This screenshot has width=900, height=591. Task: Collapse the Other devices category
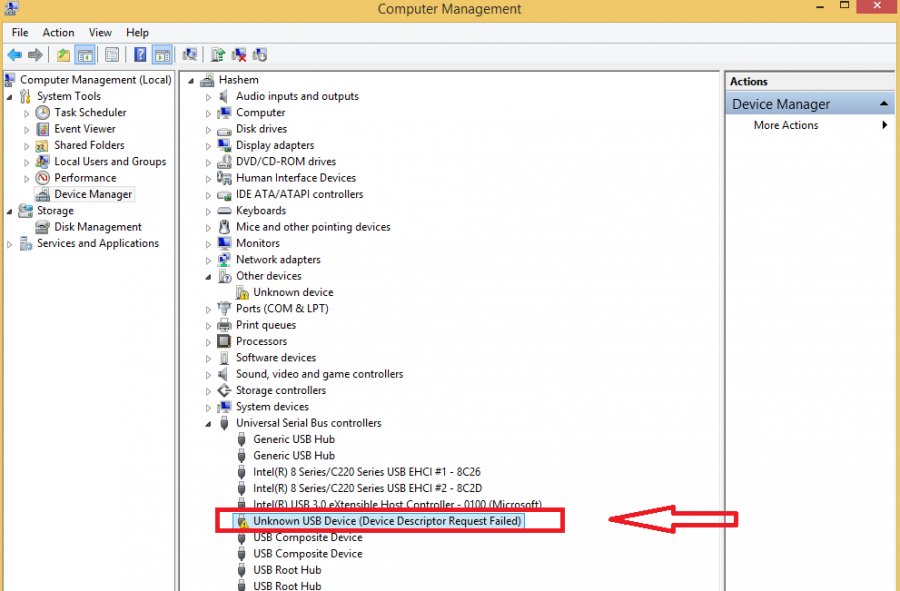click(208, 277)
